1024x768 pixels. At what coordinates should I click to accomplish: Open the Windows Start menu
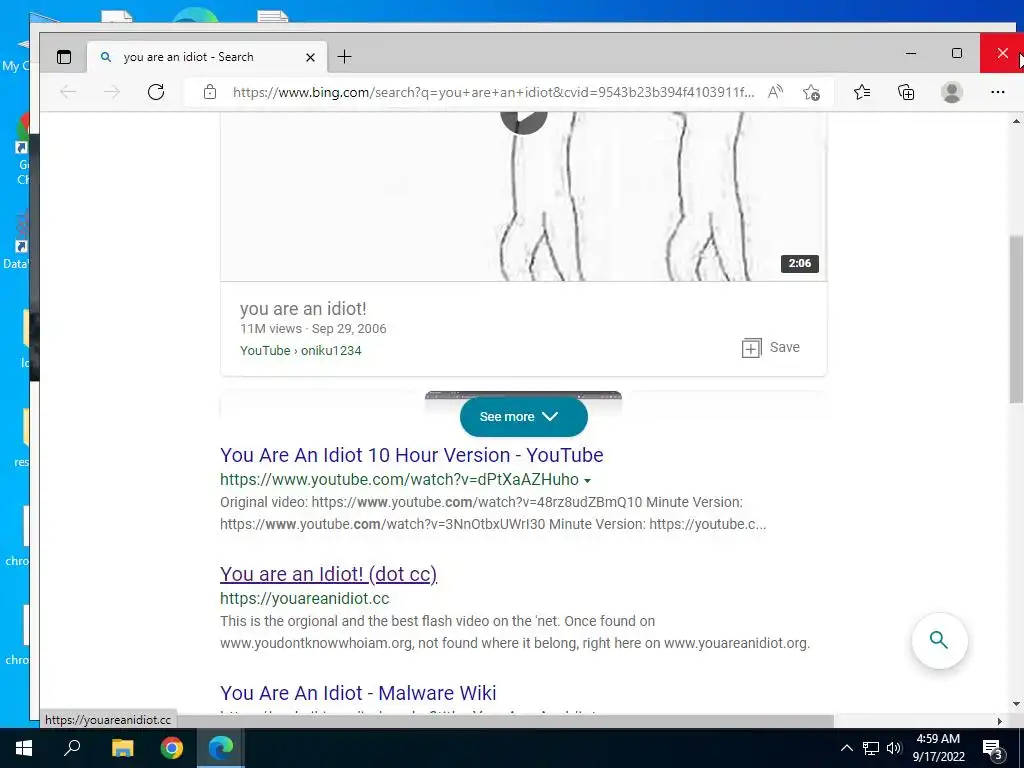(x=24, y=748)
